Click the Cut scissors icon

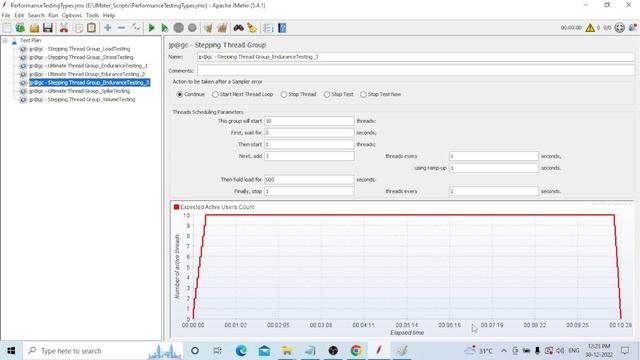pos(64,28)
